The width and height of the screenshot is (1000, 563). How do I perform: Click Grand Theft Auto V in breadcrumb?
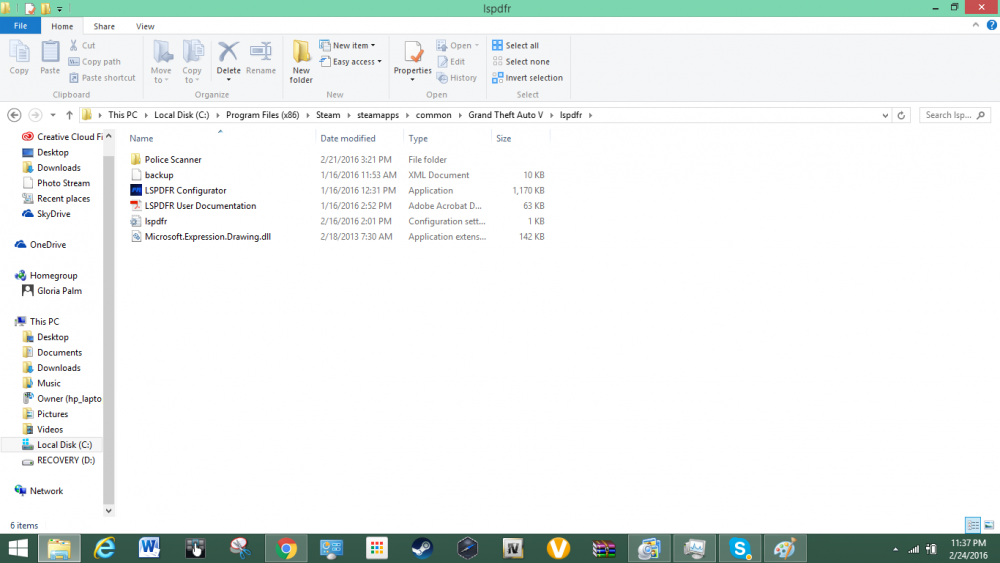click(506, 115)
